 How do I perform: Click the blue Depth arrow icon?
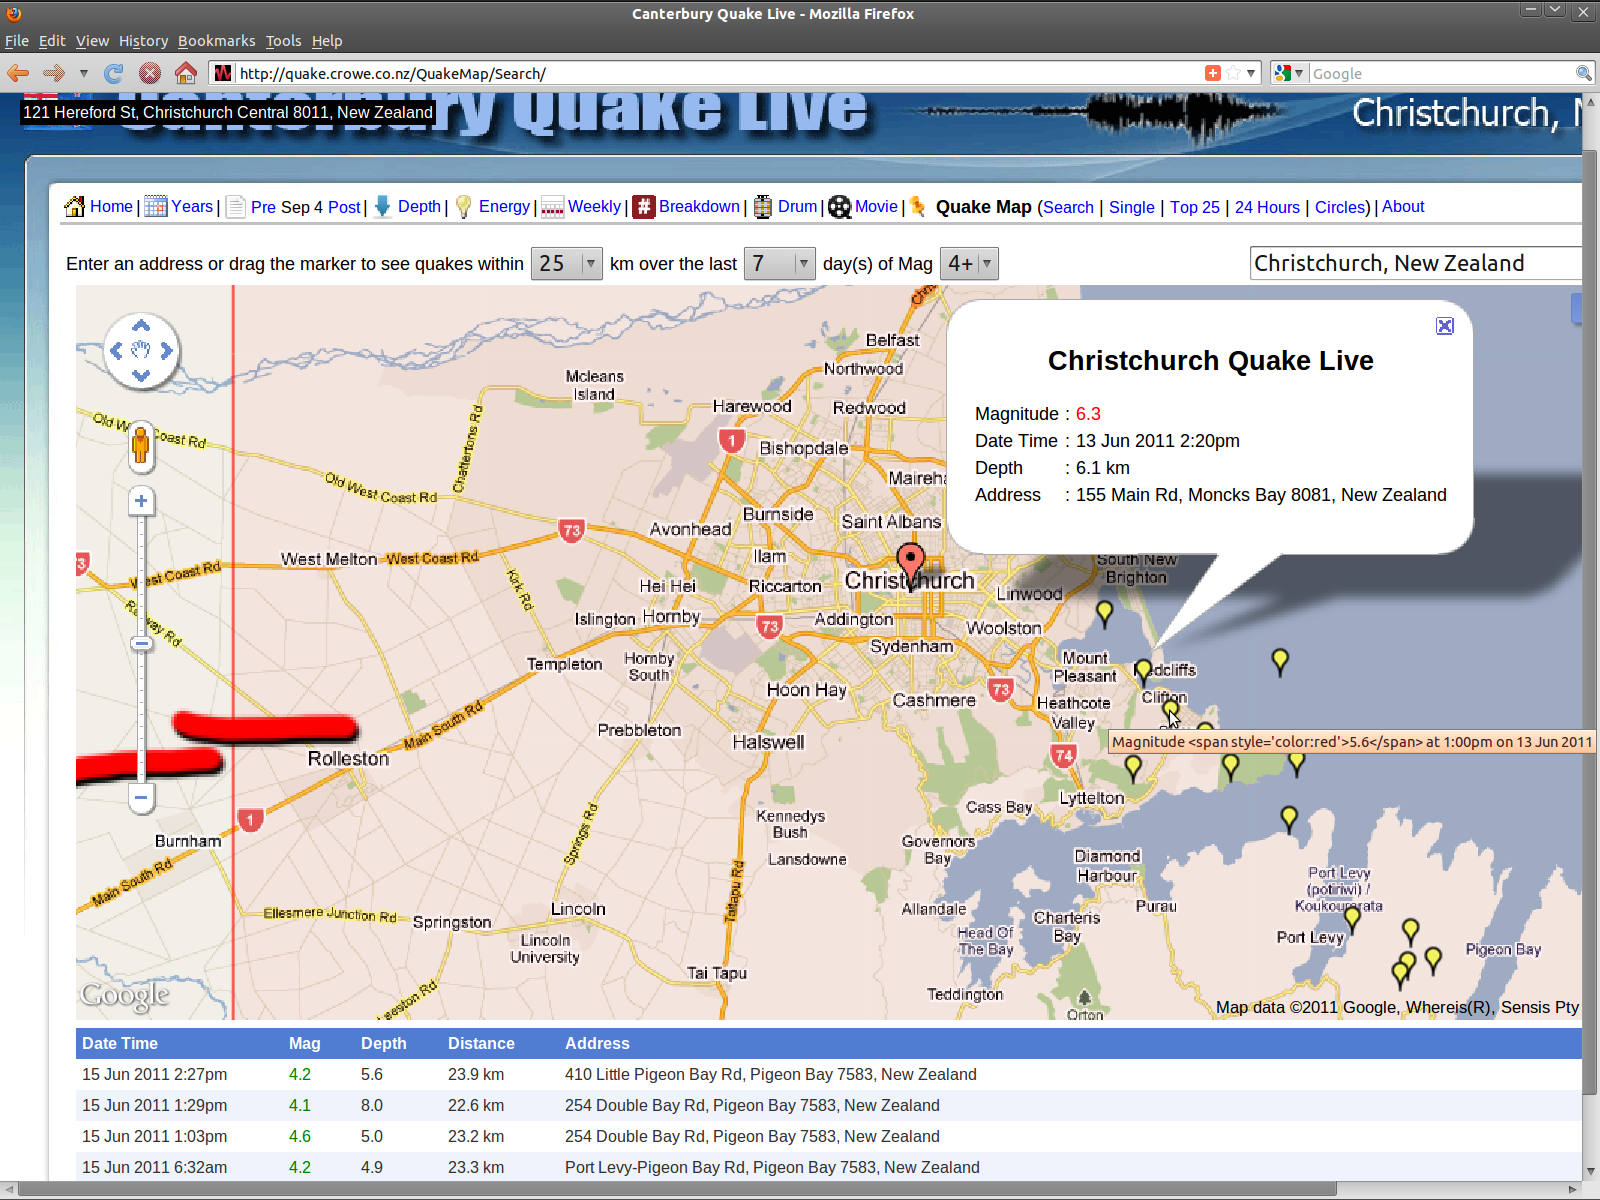[382, 207]
